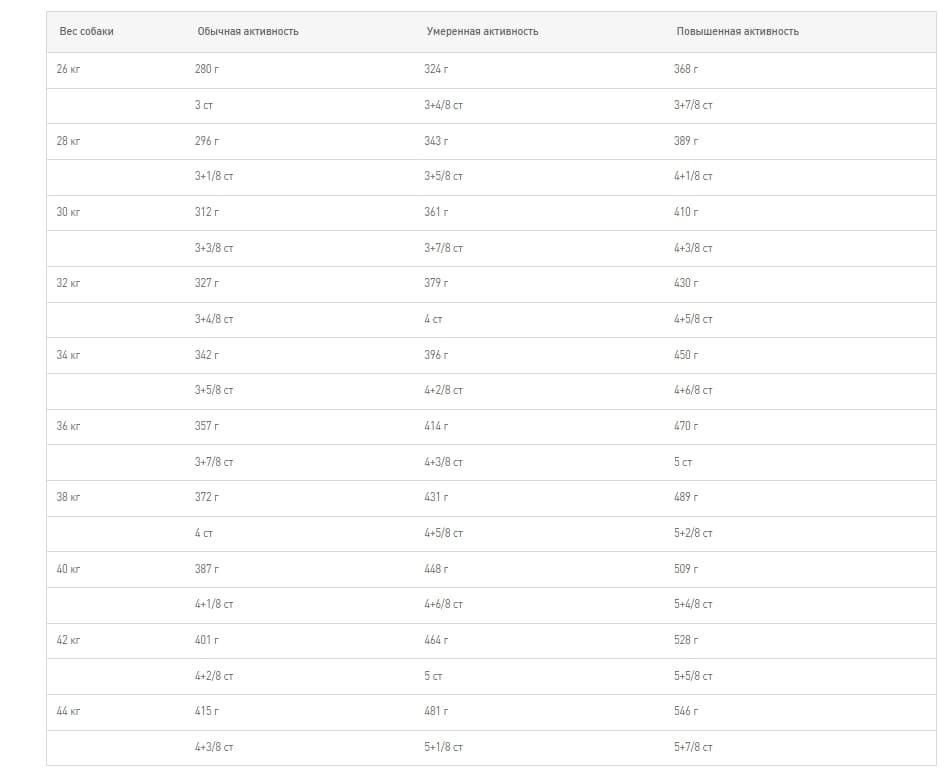Image resolution: width=949 pixels, height=775 pixels.
Task: Select the 327 г cell
Action: tap(207, 283)
